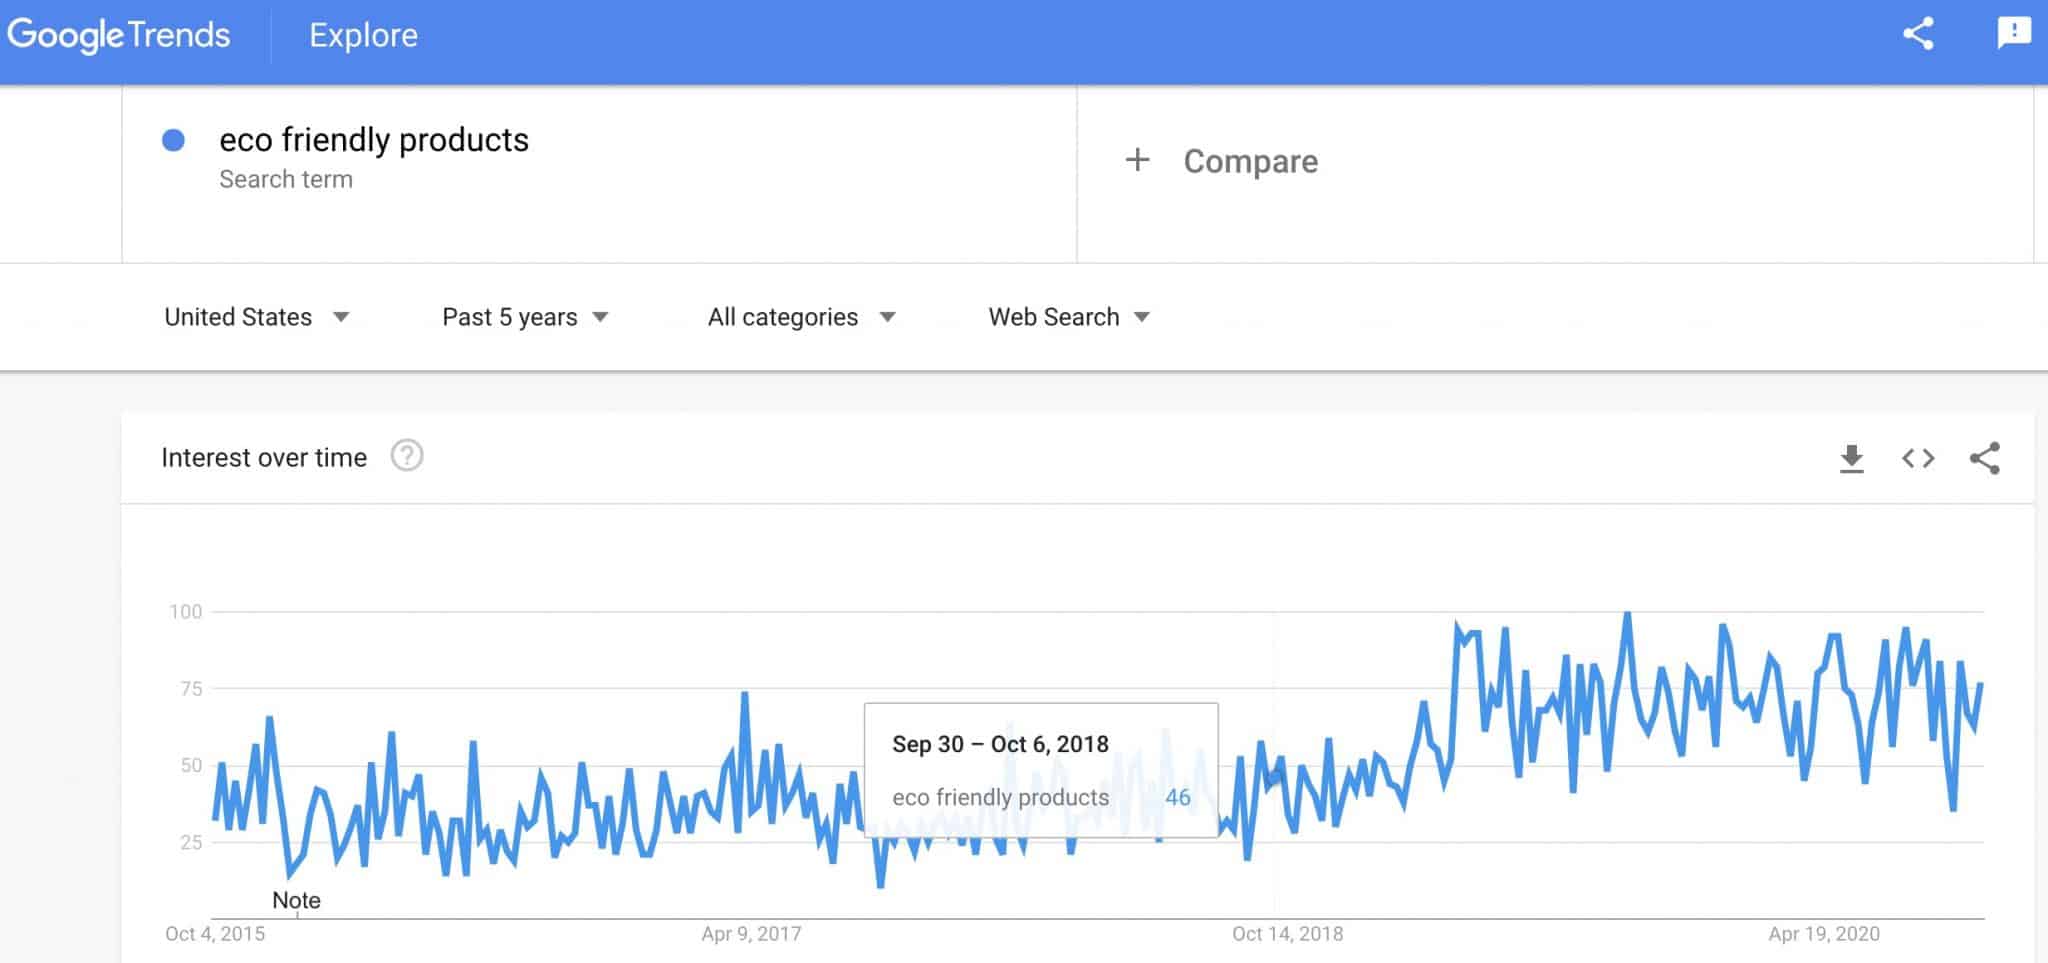Expand the All categories selector
Image resolution: width=2048 pixels, height=963 pixels.
tap(799, 316)
